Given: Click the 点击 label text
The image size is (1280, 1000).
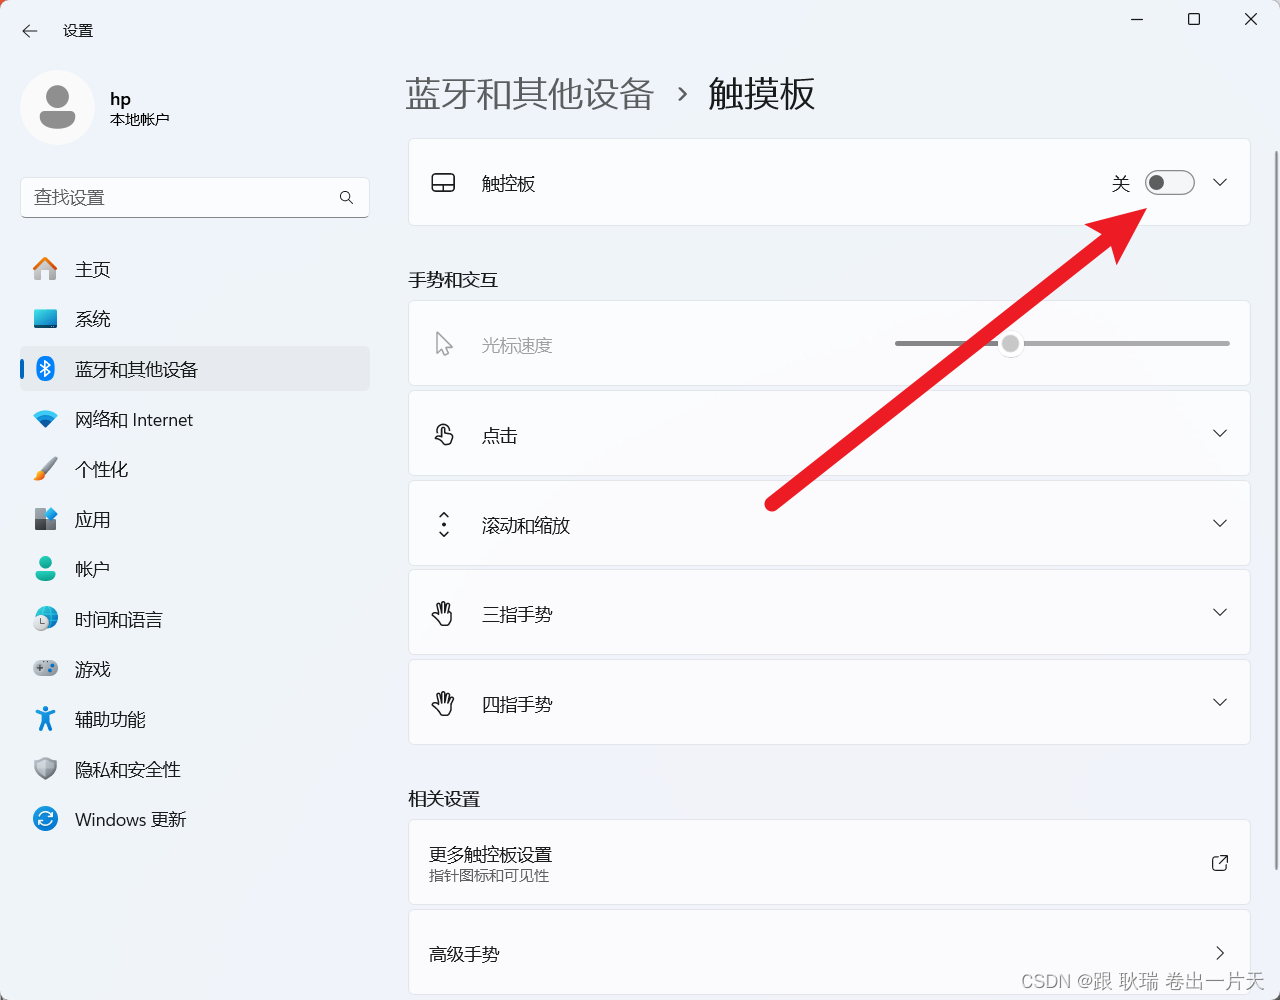Looking at the screenshot, I should click(x=500, y=435).
